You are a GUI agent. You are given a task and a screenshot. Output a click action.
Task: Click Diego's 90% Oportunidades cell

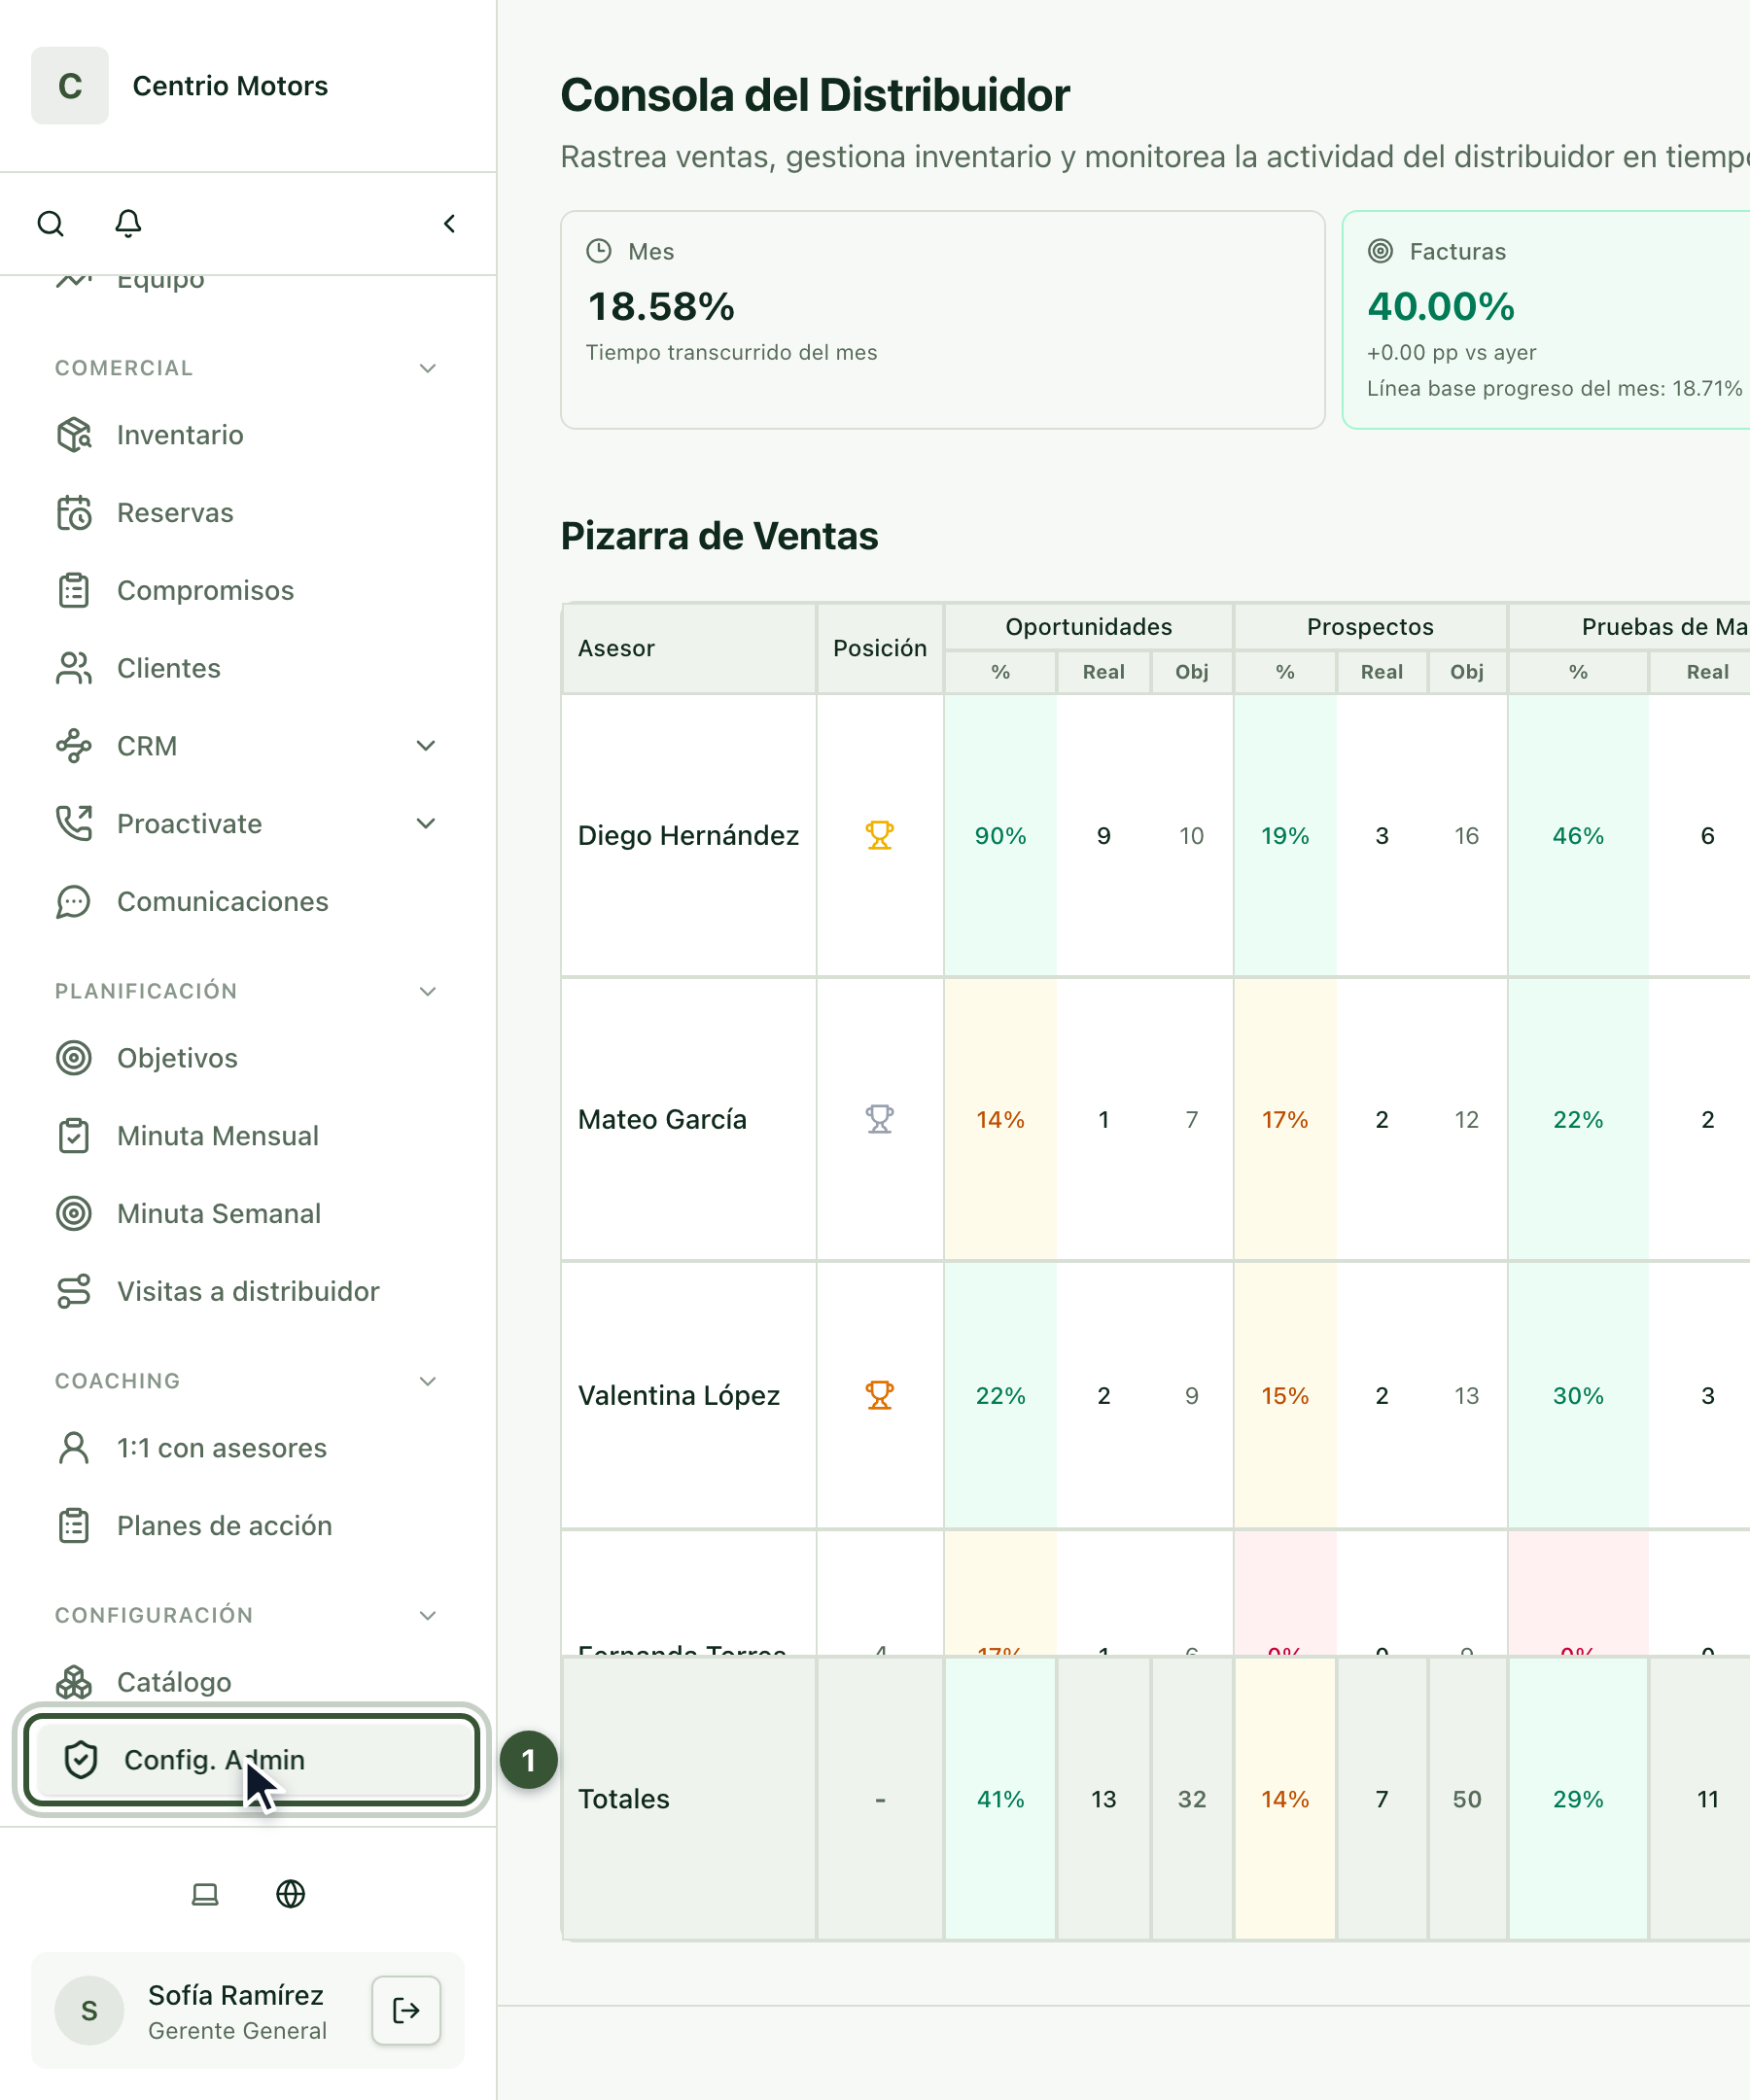pyautogui.click(x=1000, y=835)
